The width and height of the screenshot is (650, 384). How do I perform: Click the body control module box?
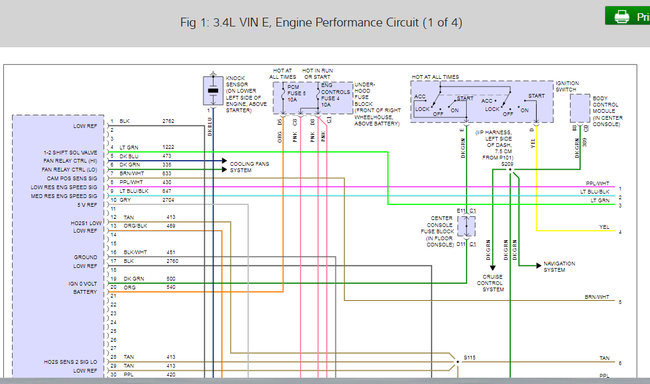(580, 108)
